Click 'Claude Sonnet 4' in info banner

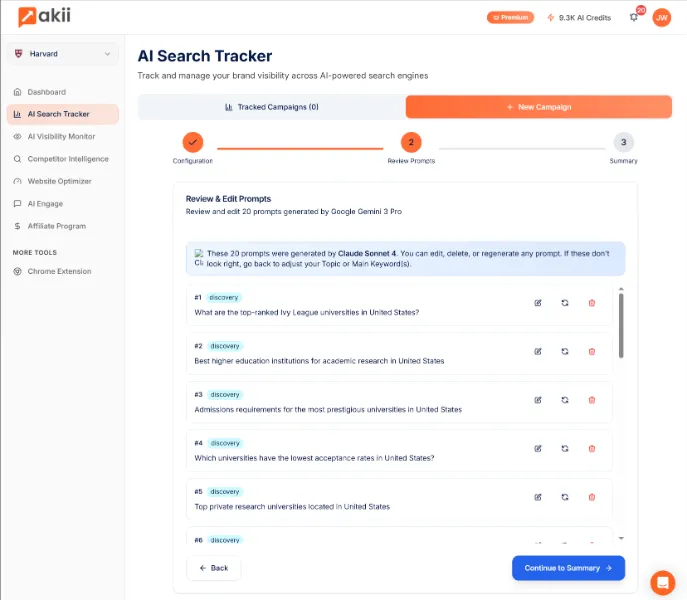click(x=367, y=253)
